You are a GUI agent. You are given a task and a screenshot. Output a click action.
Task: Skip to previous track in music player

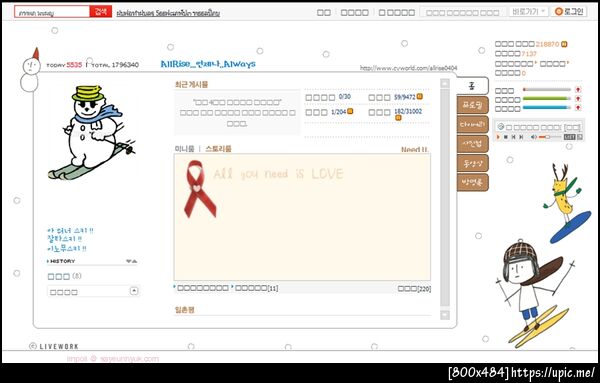coord(514,137)
